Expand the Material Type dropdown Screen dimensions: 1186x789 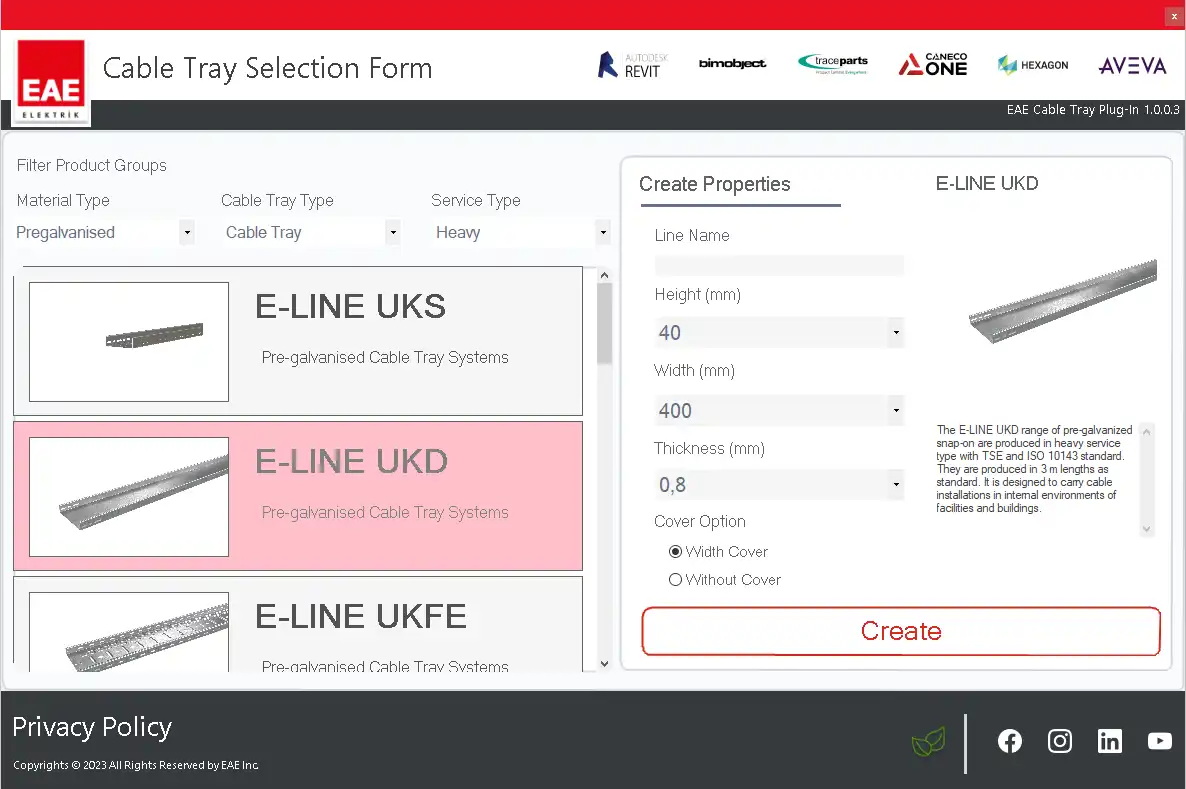[x=105, y=233]
